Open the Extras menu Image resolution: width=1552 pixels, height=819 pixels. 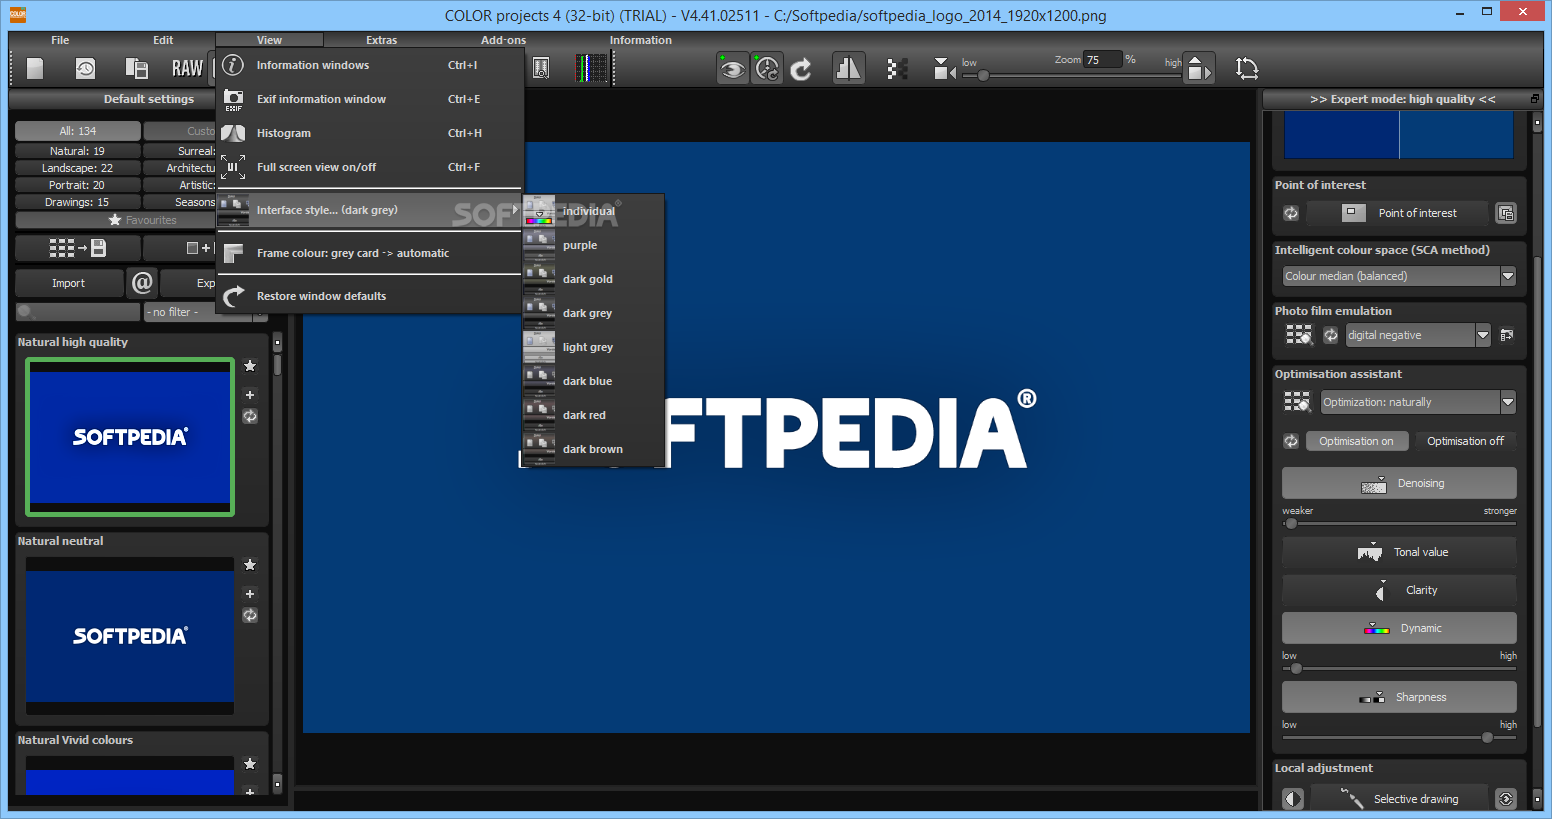pyautogui.click(x=381, y=40)
